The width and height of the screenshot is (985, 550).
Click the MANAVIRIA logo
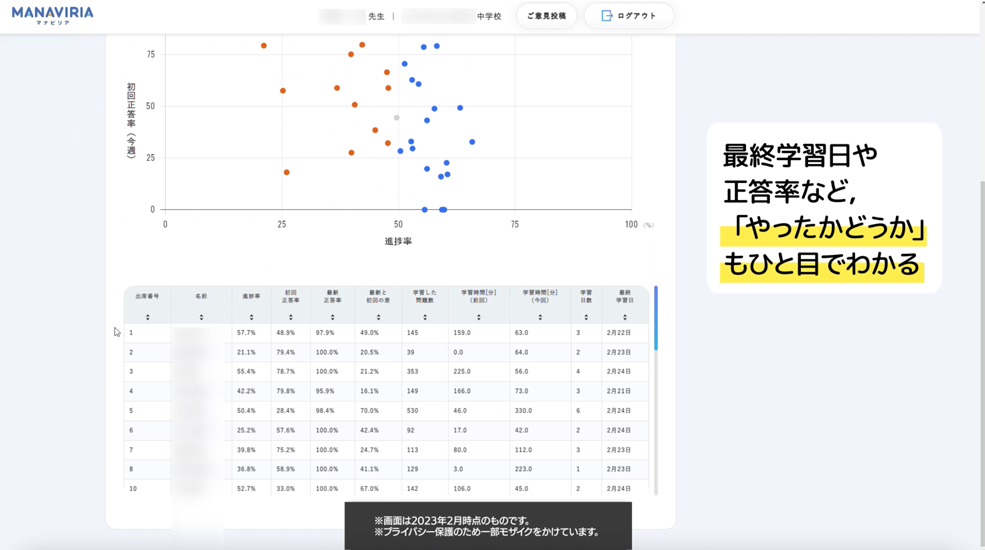[52, 15]
